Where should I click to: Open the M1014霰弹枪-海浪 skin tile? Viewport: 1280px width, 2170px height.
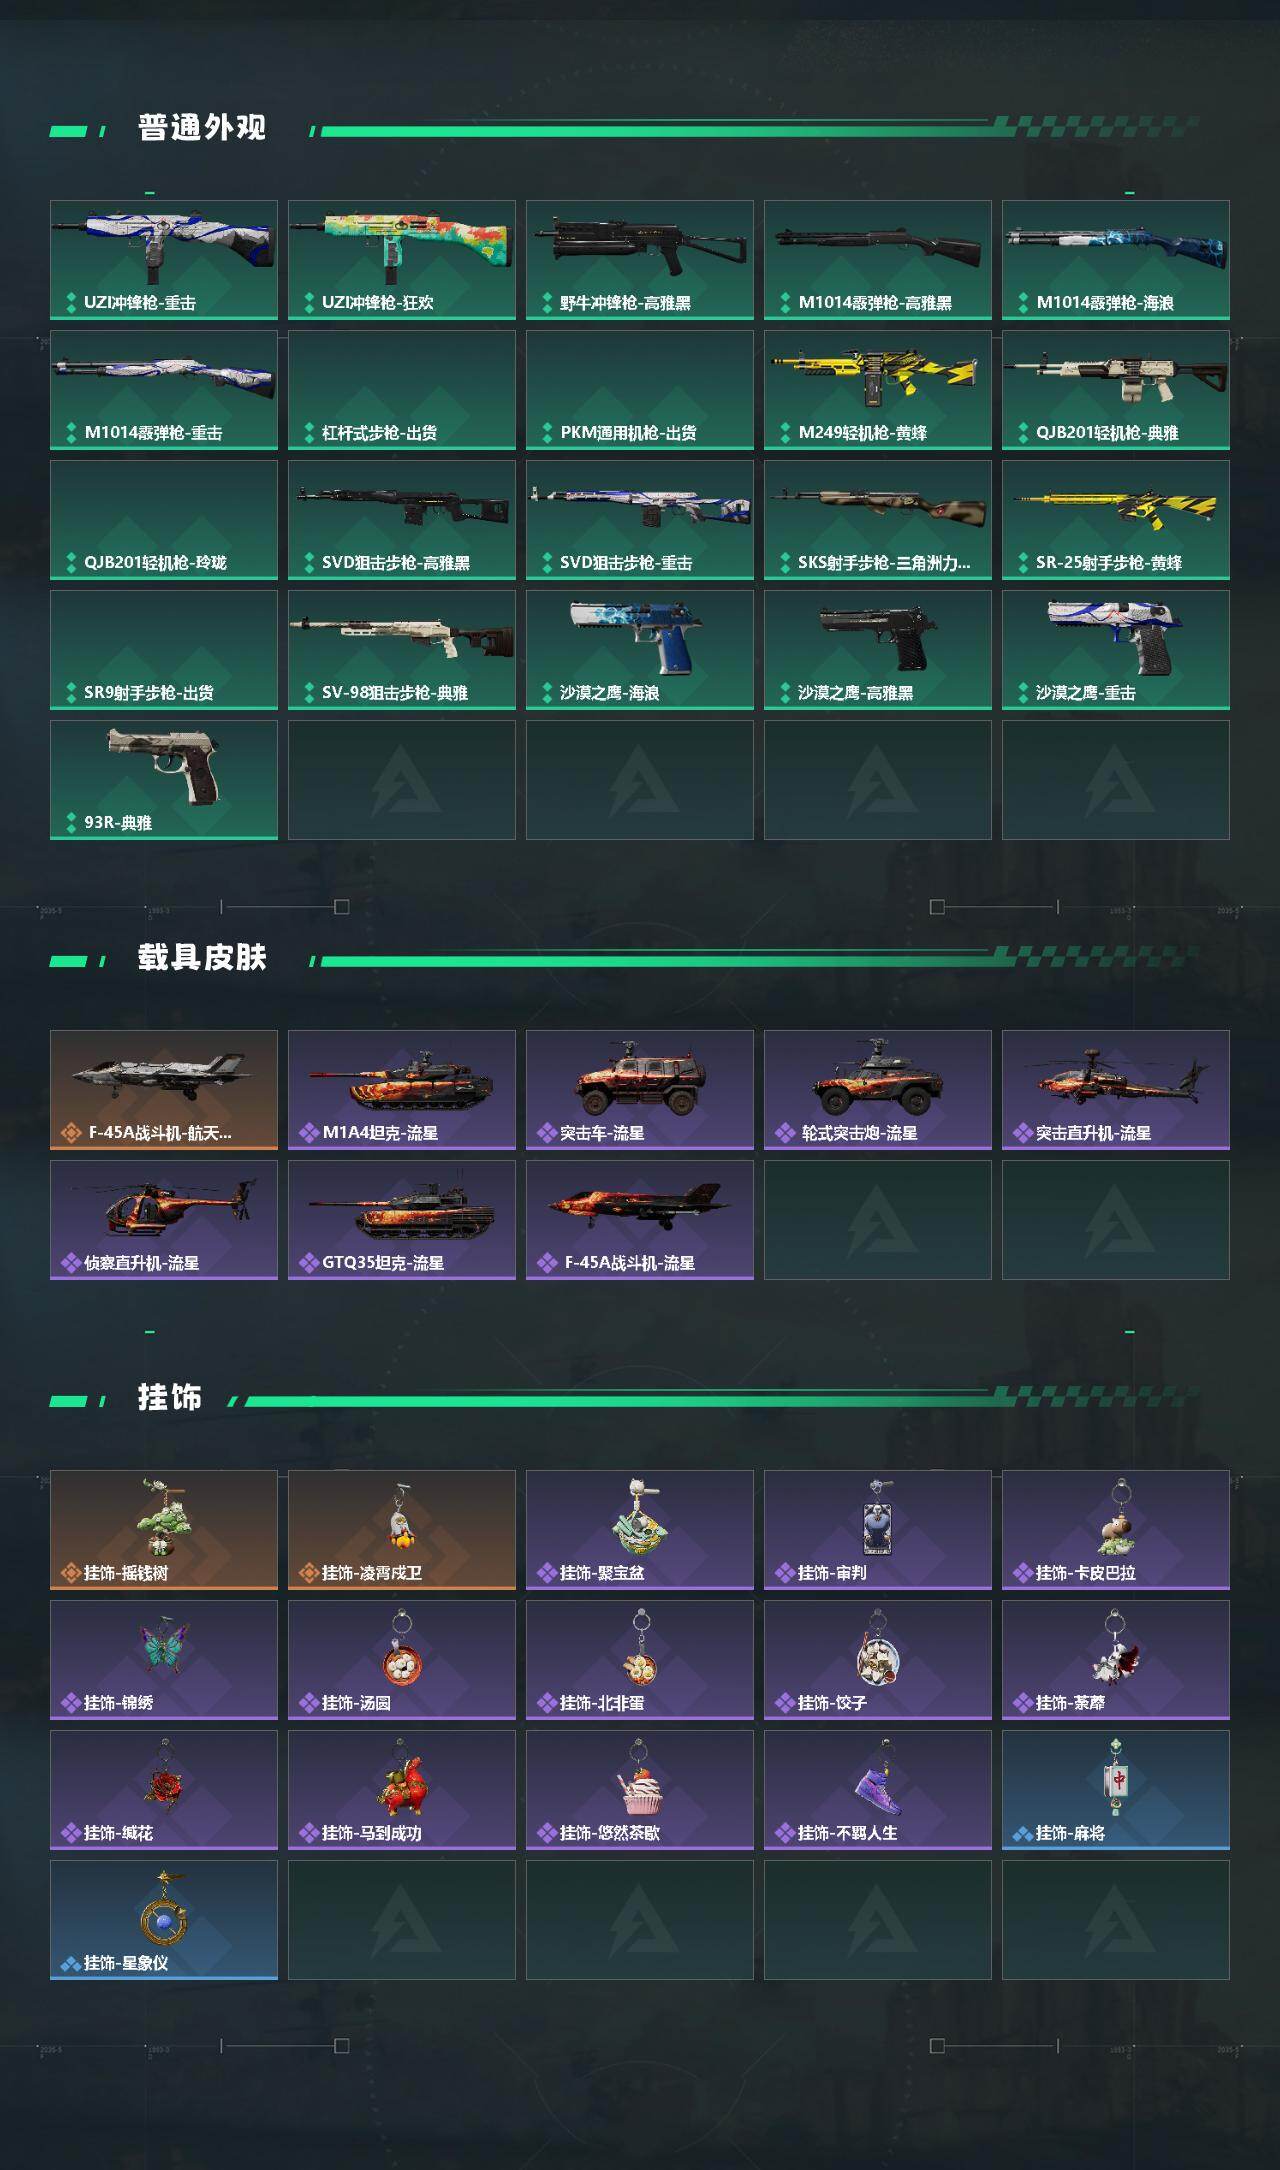[1116, 260]
